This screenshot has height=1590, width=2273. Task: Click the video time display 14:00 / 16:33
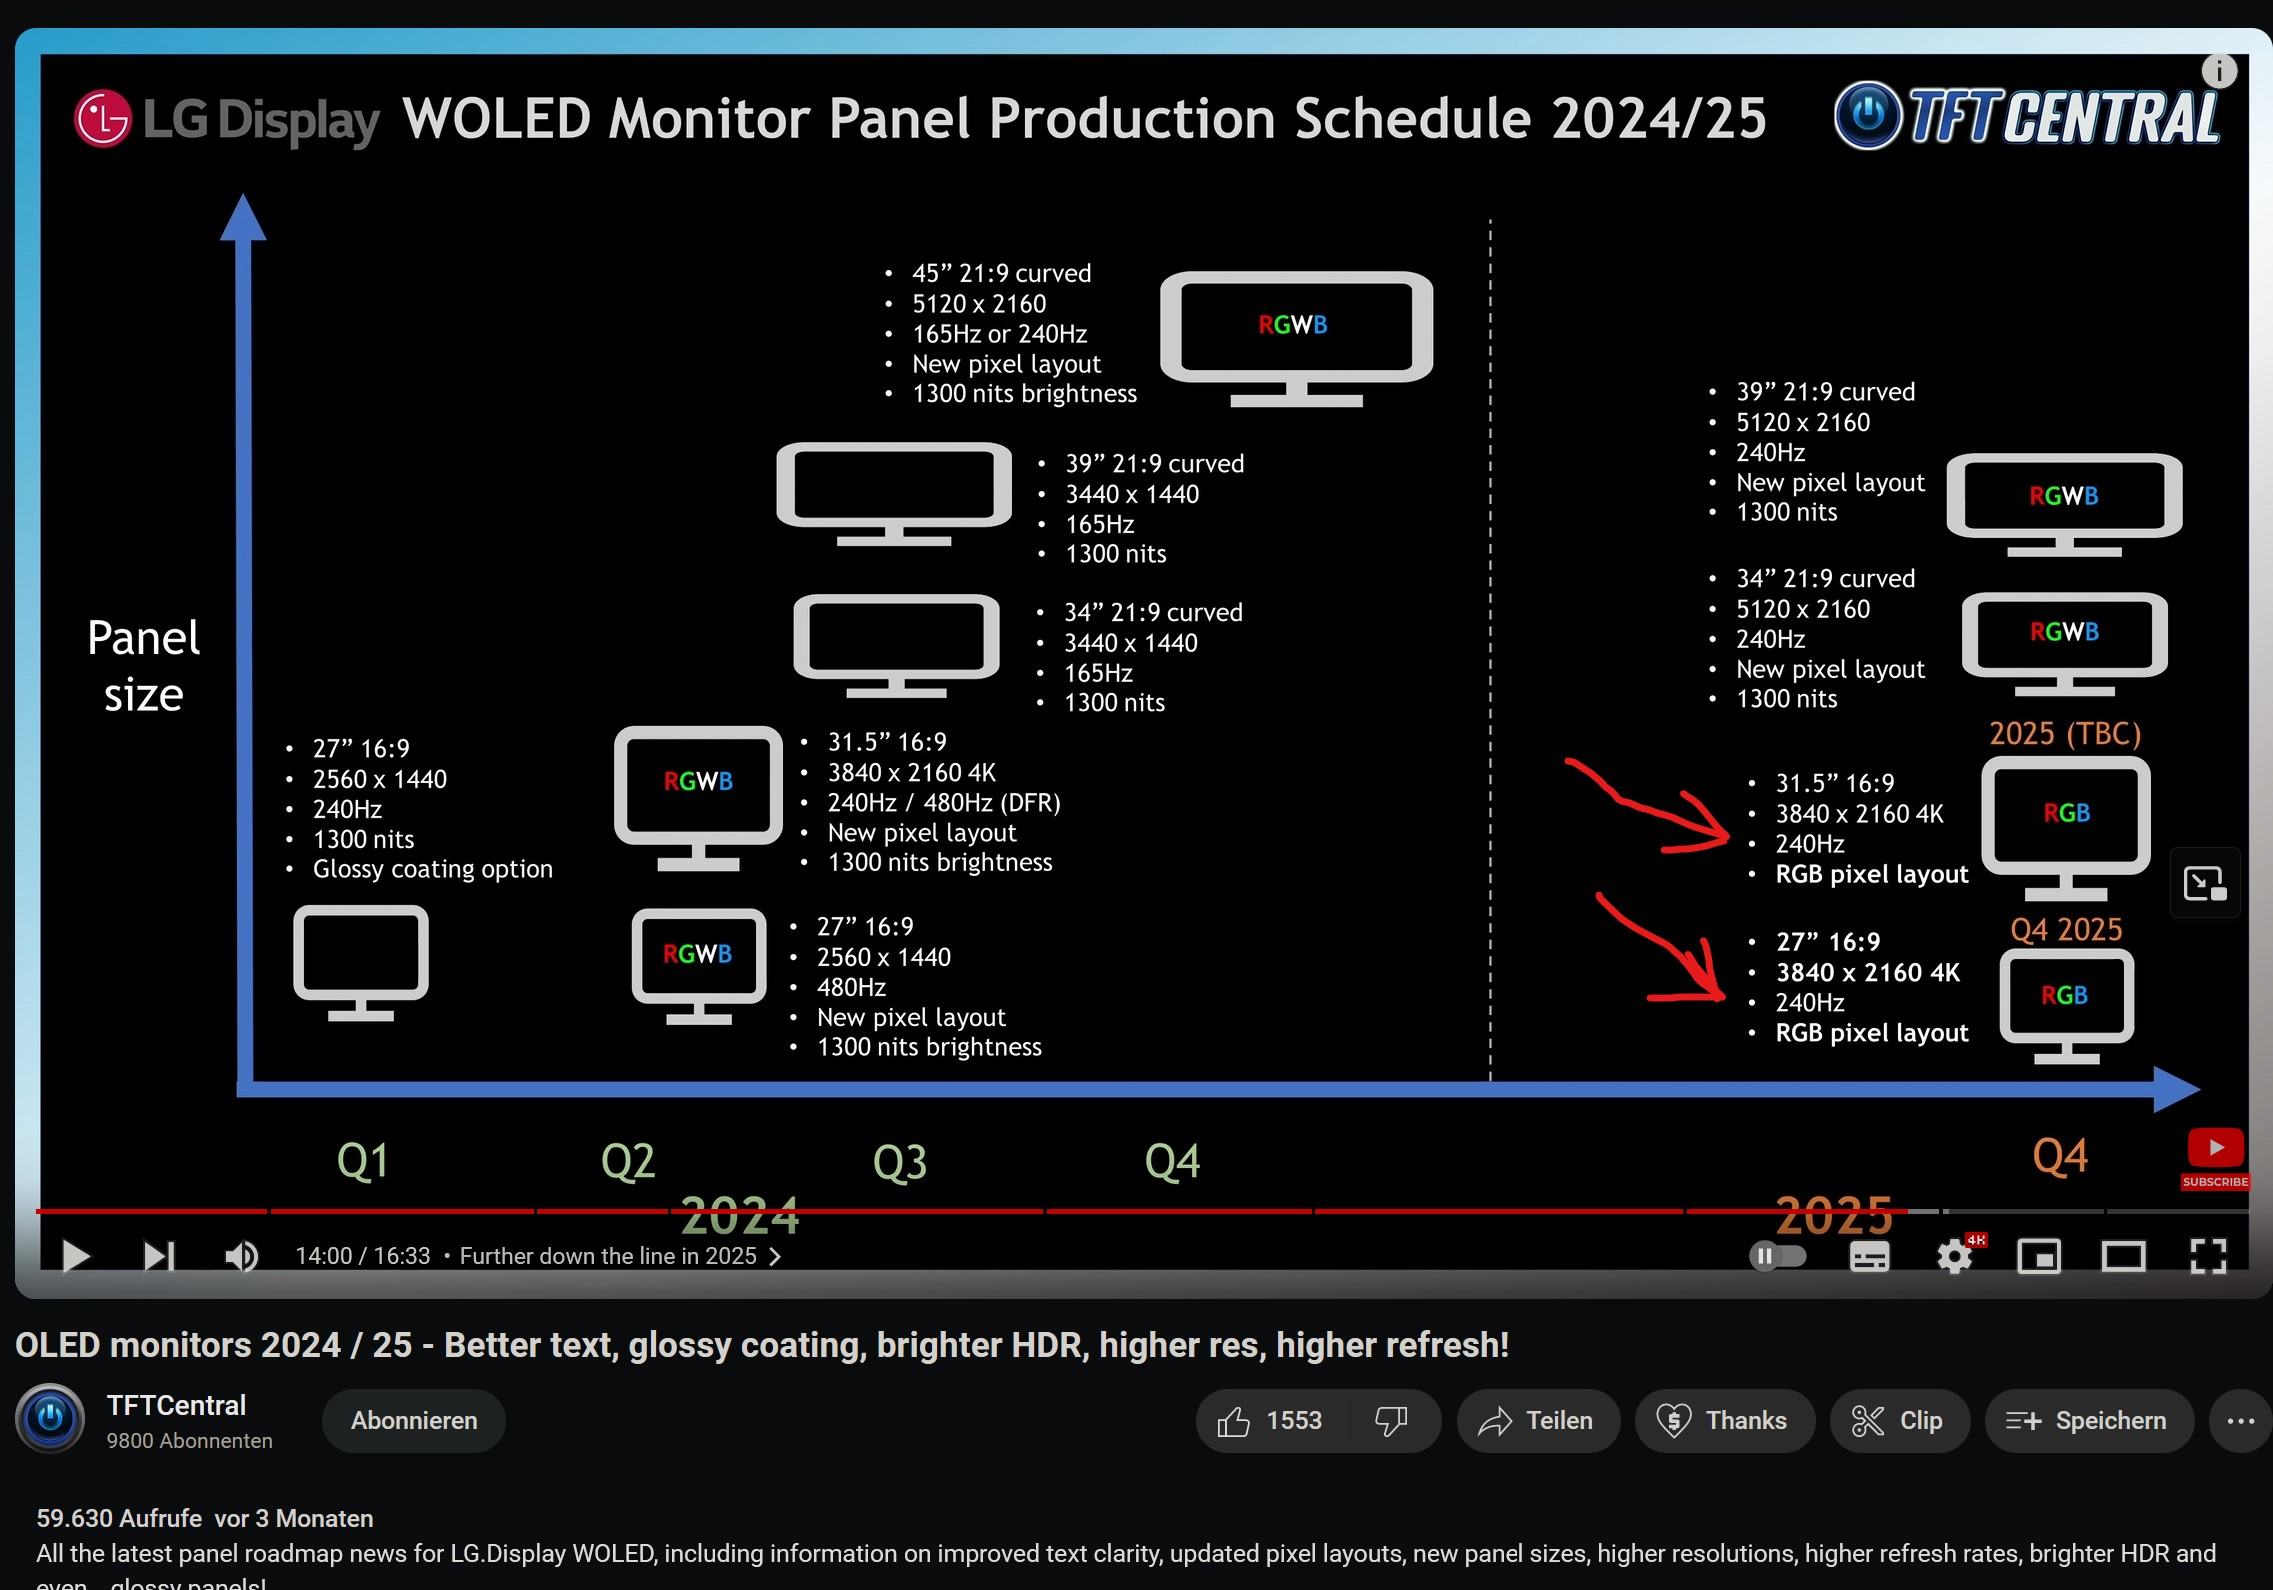(363, 1256)
